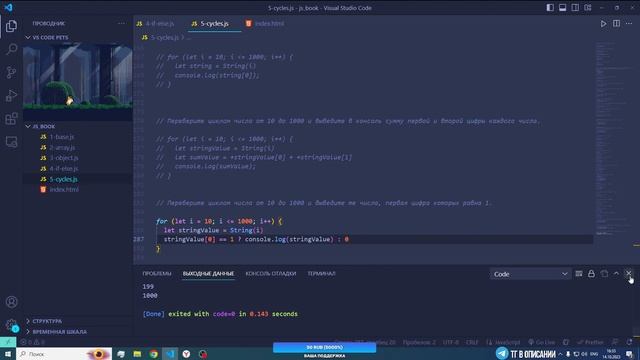This screenshot has width=640, height=360.
Task: Open editor More Actions ellipsis
Action: tap(629, 24)
